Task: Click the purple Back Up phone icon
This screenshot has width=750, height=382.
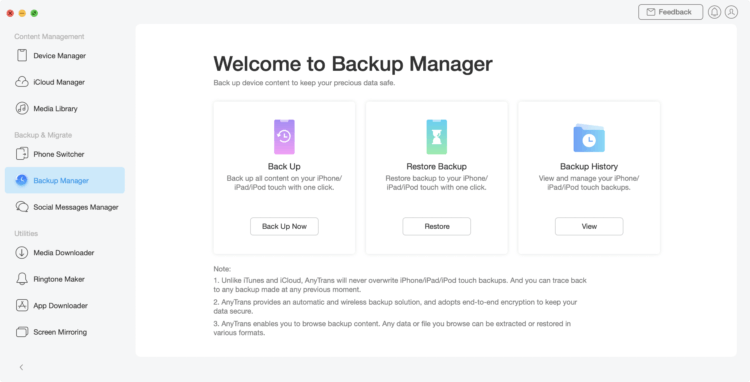Action: click(284, 137)
